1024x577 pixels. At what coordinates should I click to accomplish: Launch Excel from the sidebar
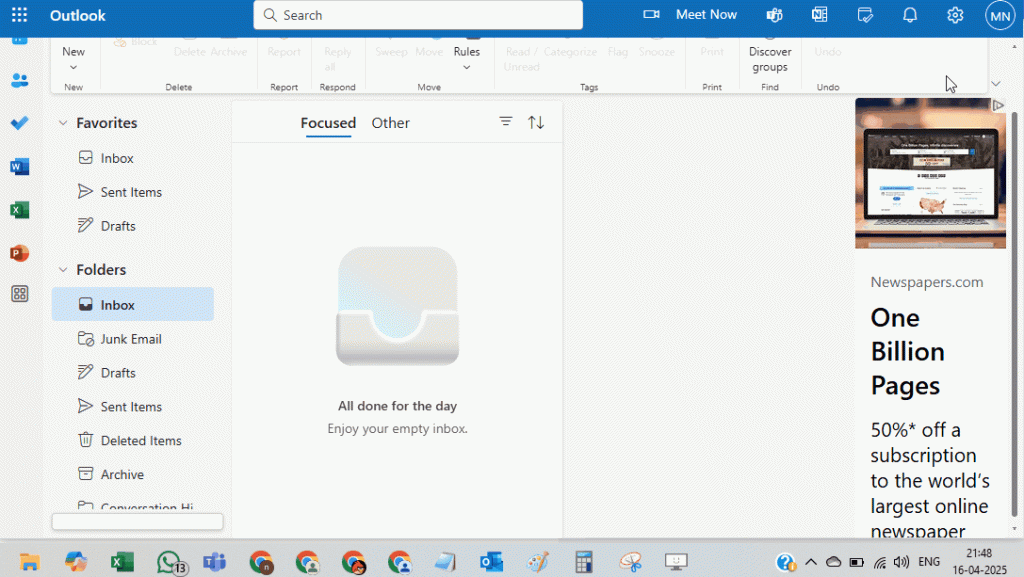(x=20, y=210)
